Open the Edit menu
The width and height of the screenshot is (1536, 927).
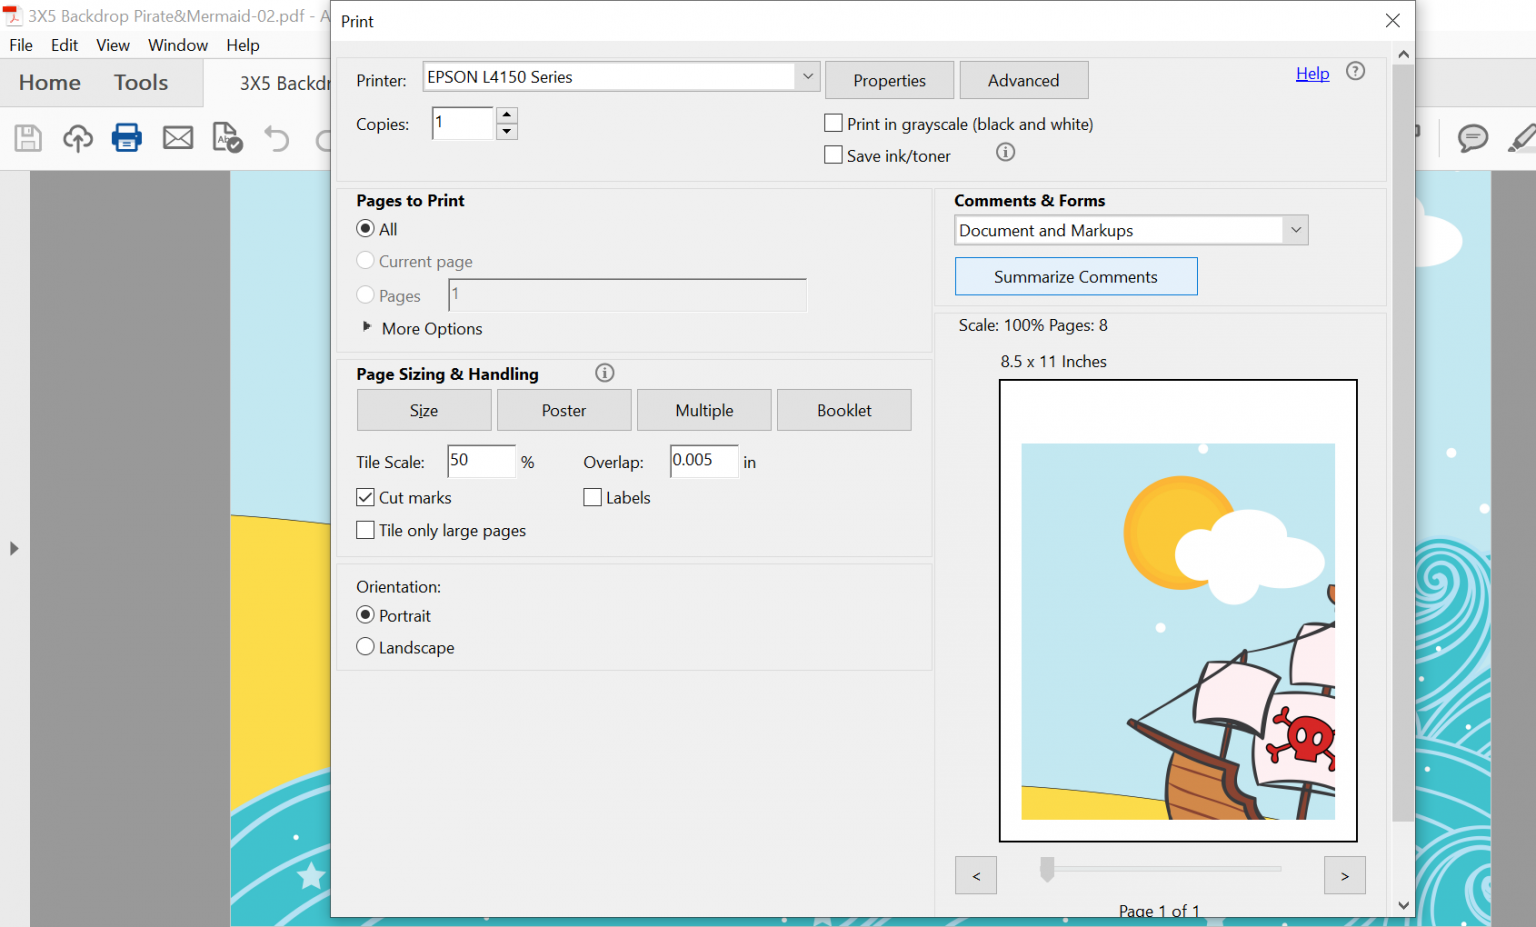[64, 44]
